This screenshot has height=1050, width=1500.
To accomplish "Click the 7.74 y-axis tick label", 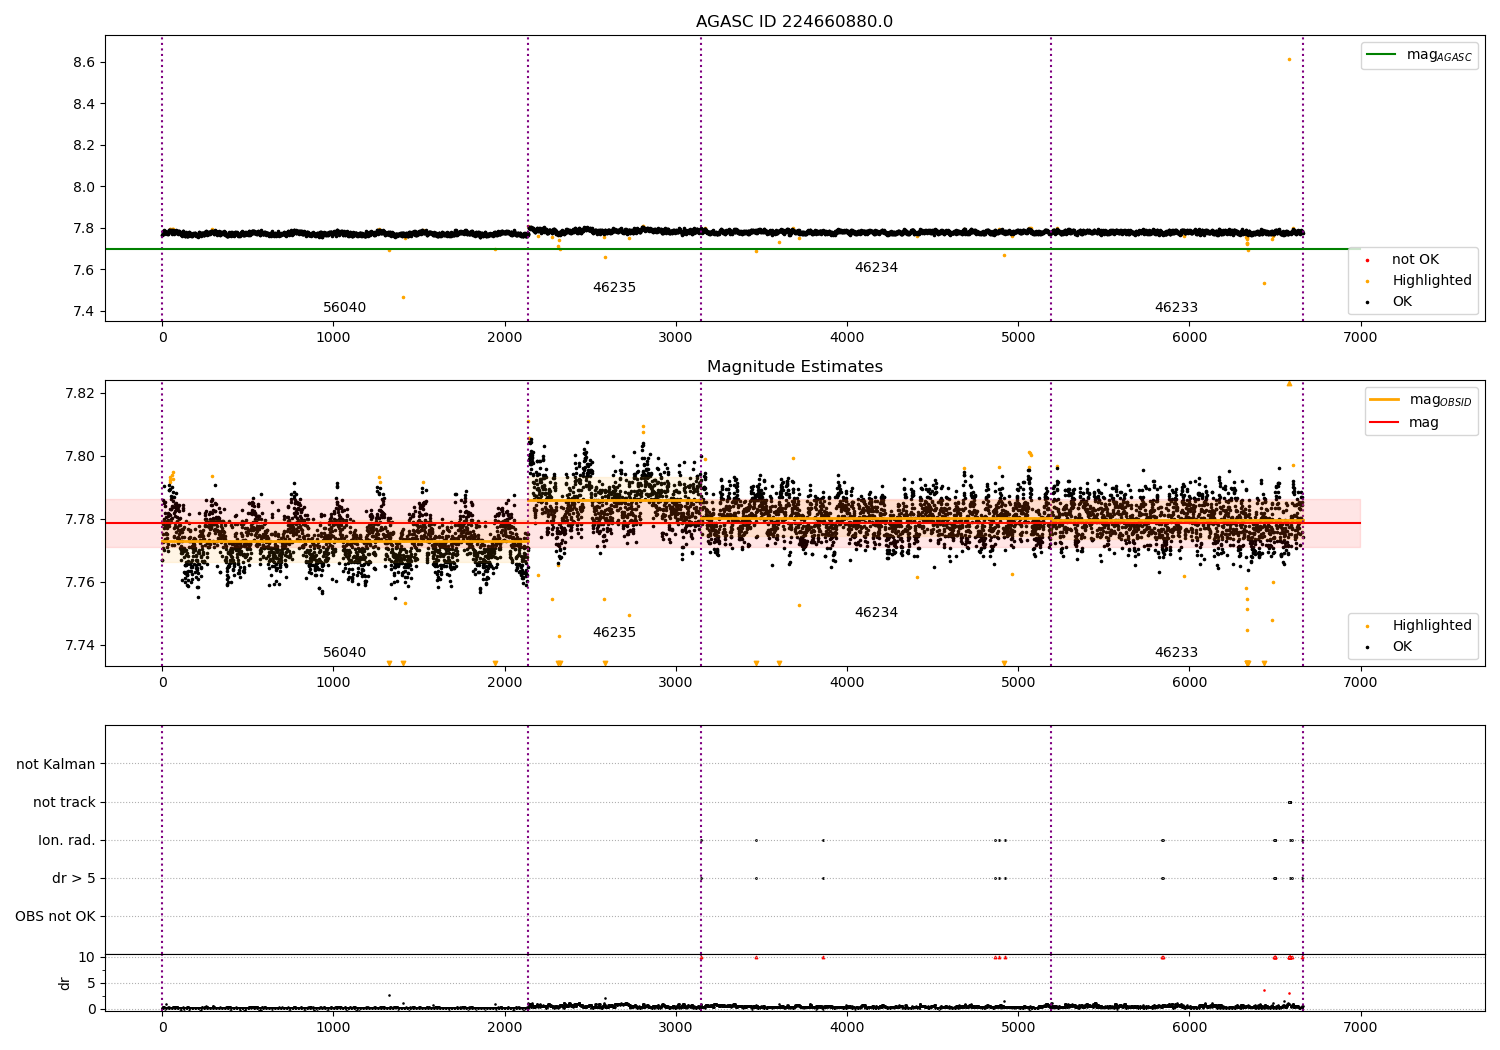I will [79, 646].
